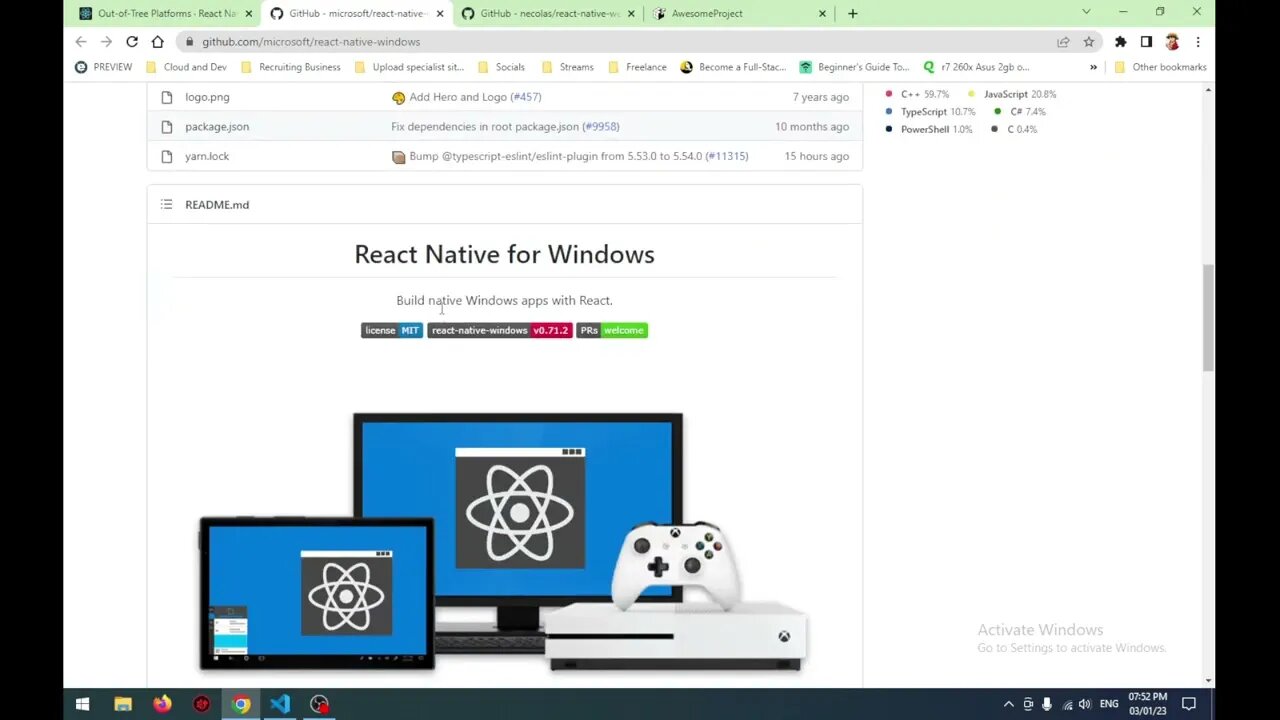Close the AwesomeProject tab
The image size is (1280, 720).
[x=822, y=14]
